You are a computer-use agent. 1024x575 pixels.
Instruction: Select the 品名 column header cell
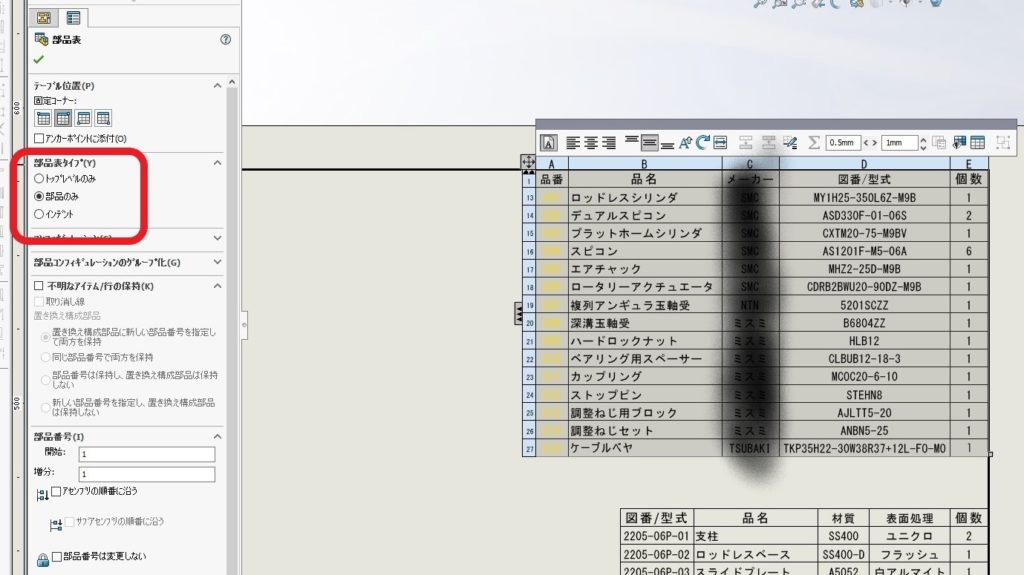click(644, 180)
